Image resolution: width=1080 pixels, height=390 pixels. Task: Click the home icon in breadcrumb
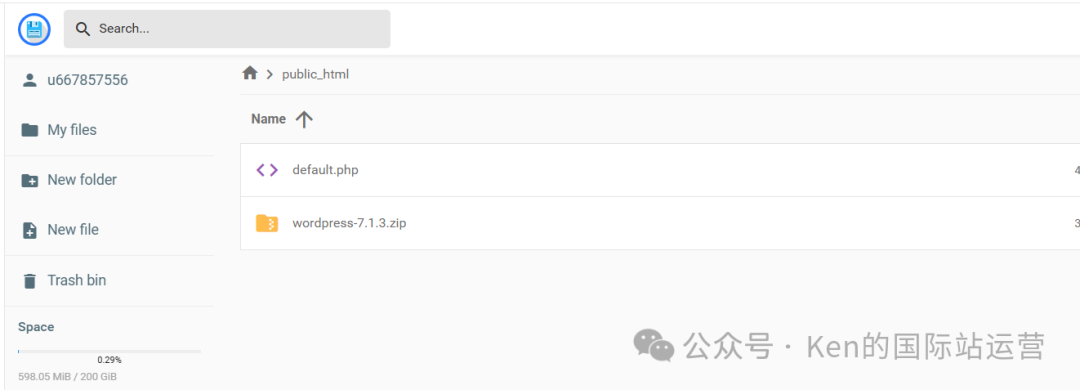click(x=250, y=73)
